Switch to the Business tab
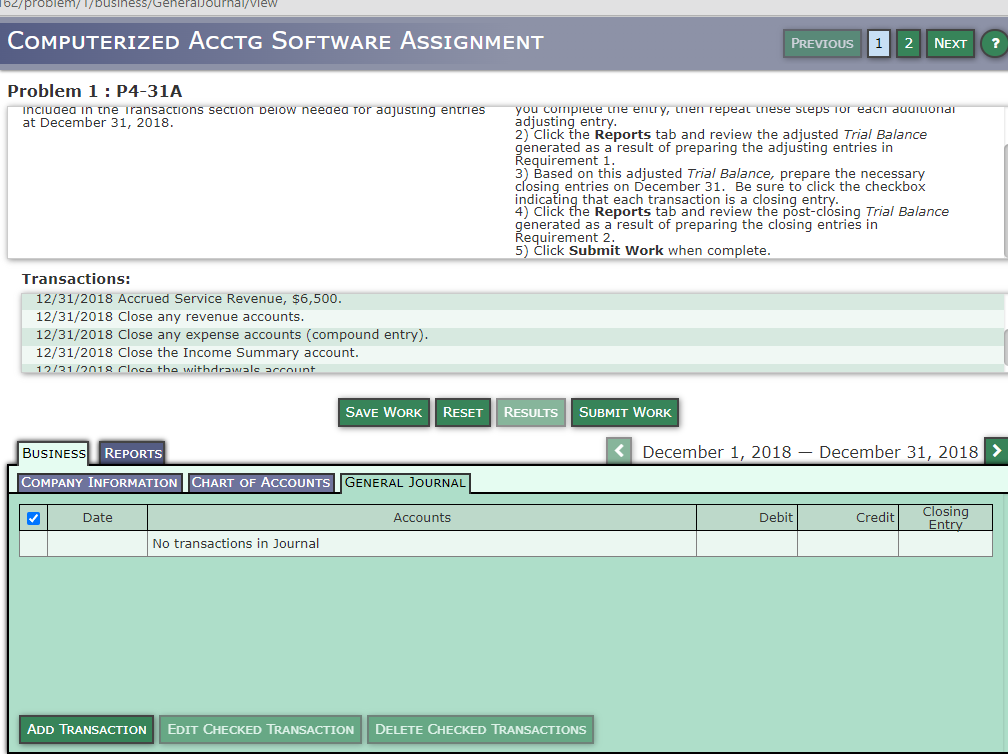This screenshot has width=1008, height=754. (52, 453)
